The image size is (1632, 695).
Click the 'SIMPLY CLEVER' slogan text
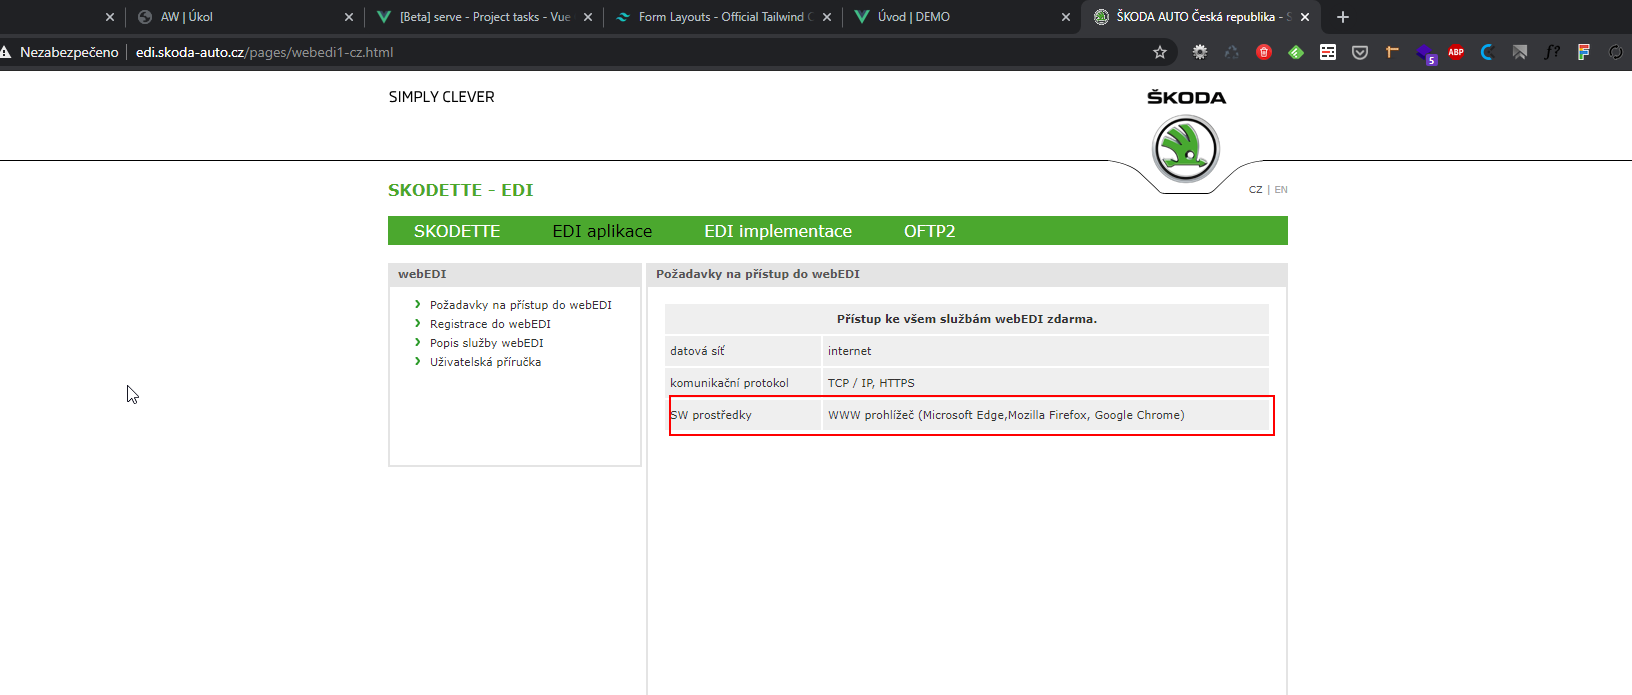(x=442, y=97)
